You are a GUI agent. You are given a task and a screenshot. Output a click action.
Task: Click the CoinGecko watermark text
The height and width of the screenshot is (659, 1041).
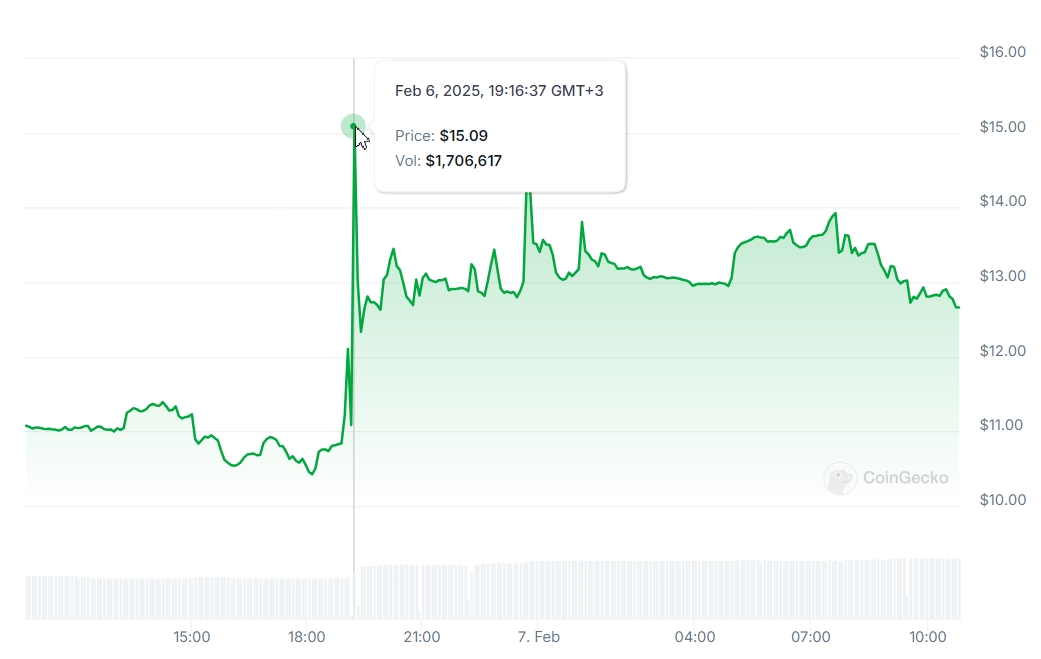[x=904, y=478]
